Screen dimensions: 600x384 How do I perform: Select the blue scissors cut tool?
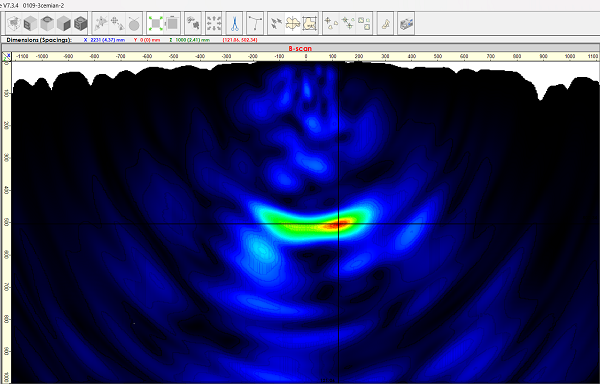pos(234,24)
